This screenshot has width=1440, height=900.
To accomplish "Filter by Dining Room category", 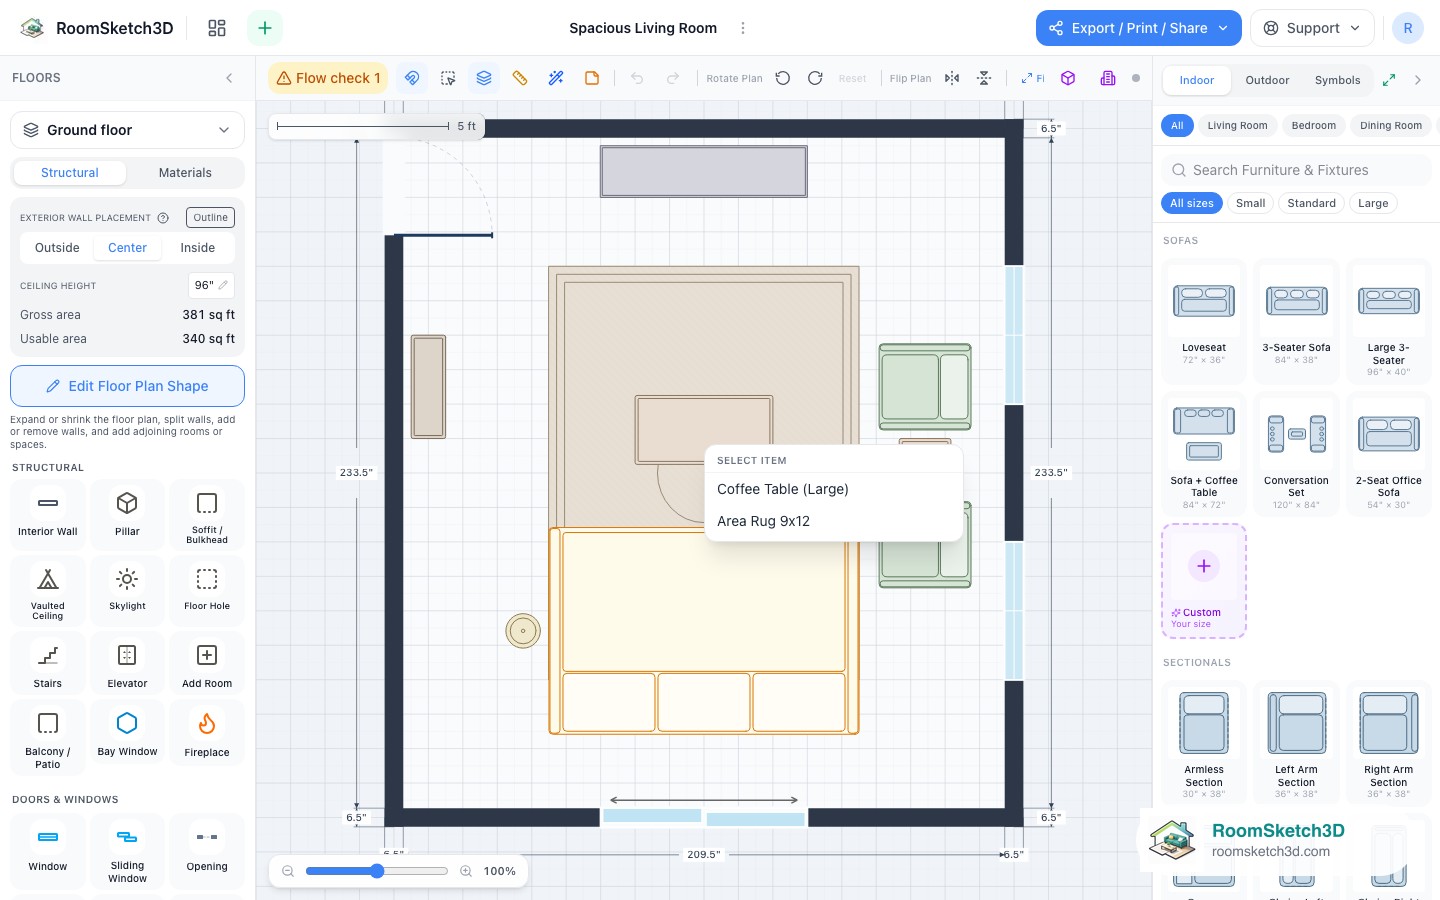I will tap(1390, 126).
